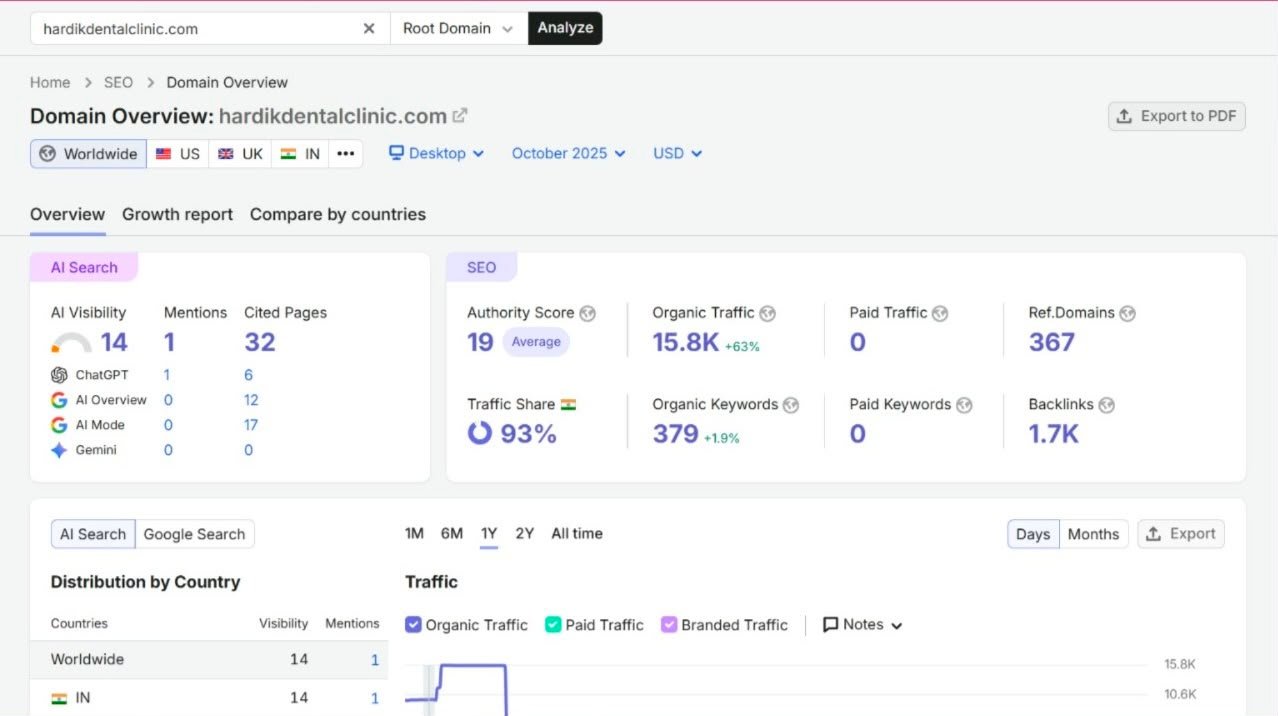Click the globe icon next to Authority Score
This screenshot has width=1278, height=716.
(x=587, y=313)
